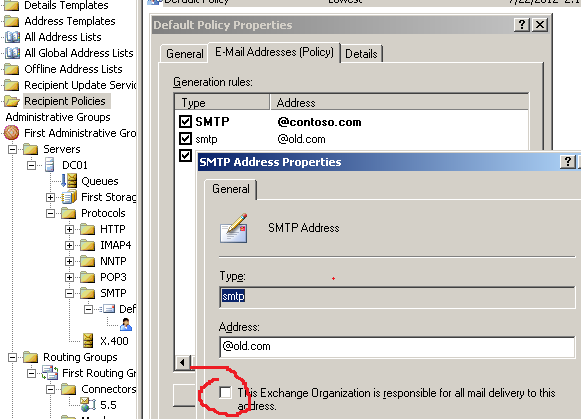Click the NNTP protocol folder icon
The height and width of the screenshot is (419, 581).
point(87,261)
